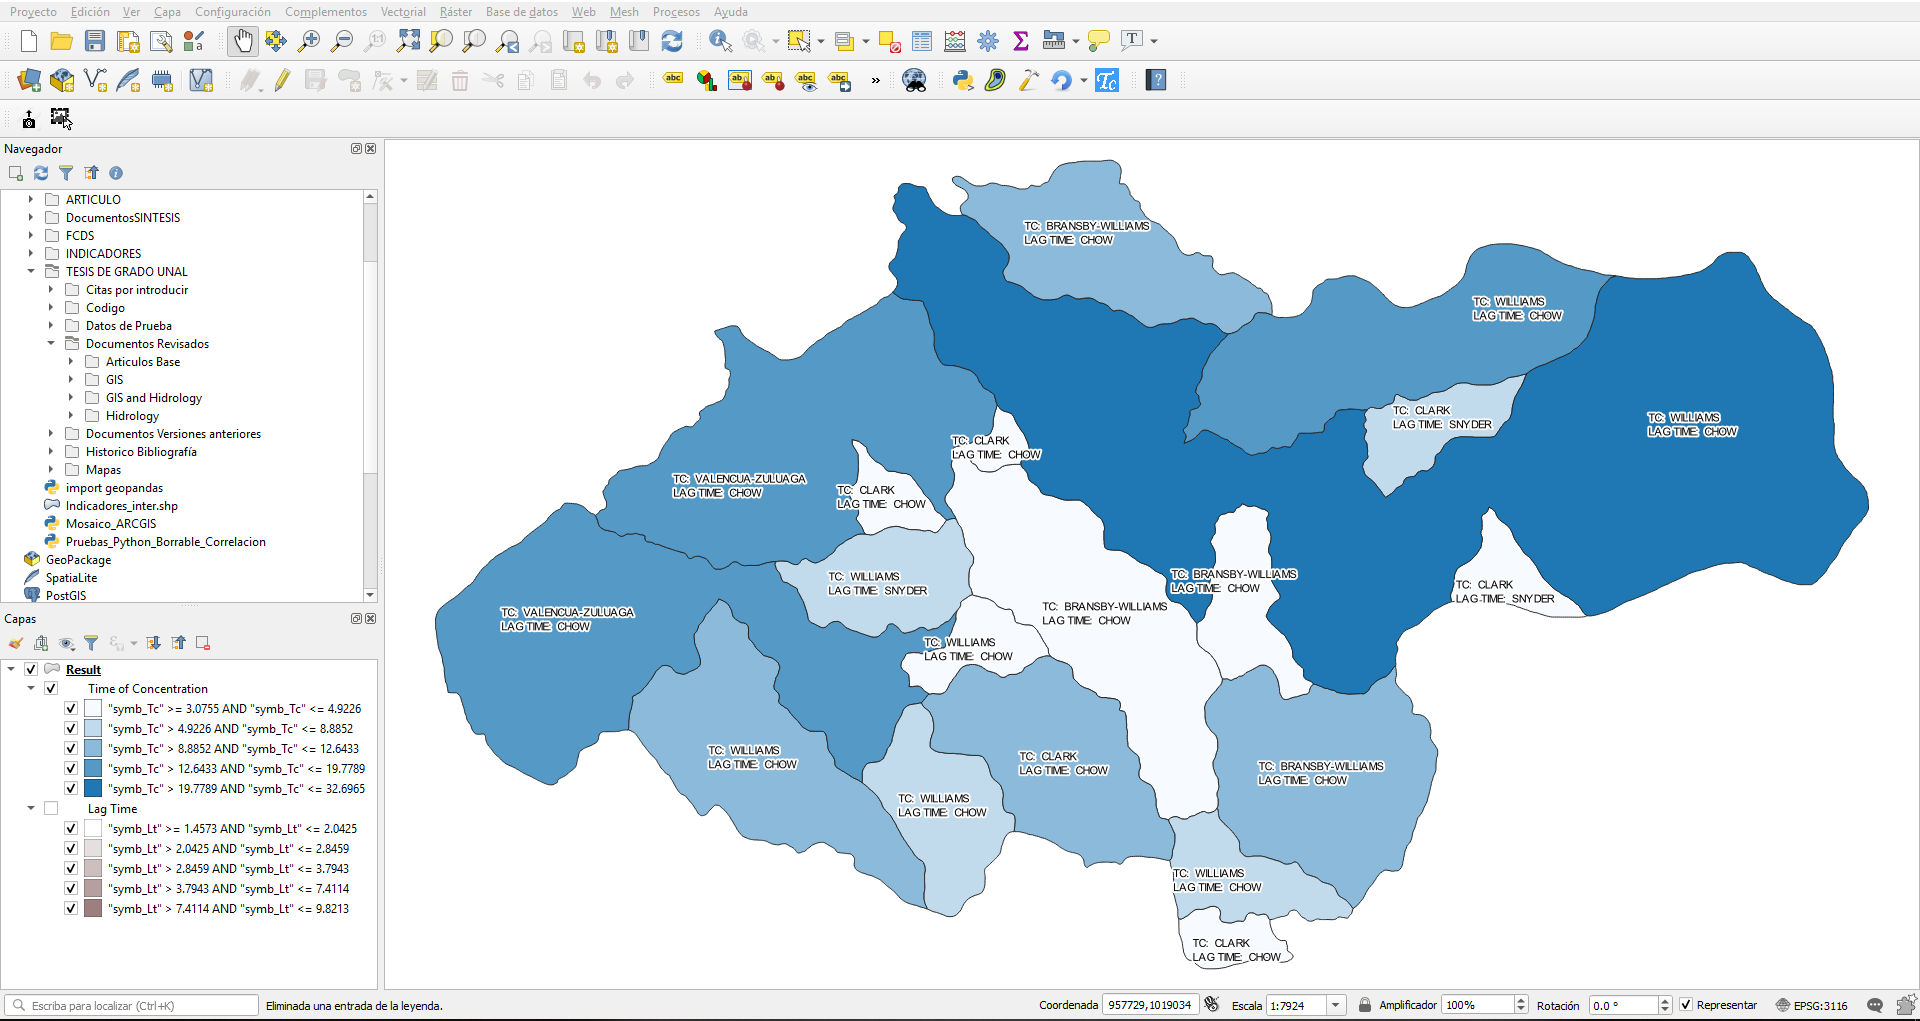Image resolution: width=1920 pixels, height=1021 pixels.
Task: Uncheck symb_Lt 1.4573 to 2.0425 class
Action: pos(71,828)
